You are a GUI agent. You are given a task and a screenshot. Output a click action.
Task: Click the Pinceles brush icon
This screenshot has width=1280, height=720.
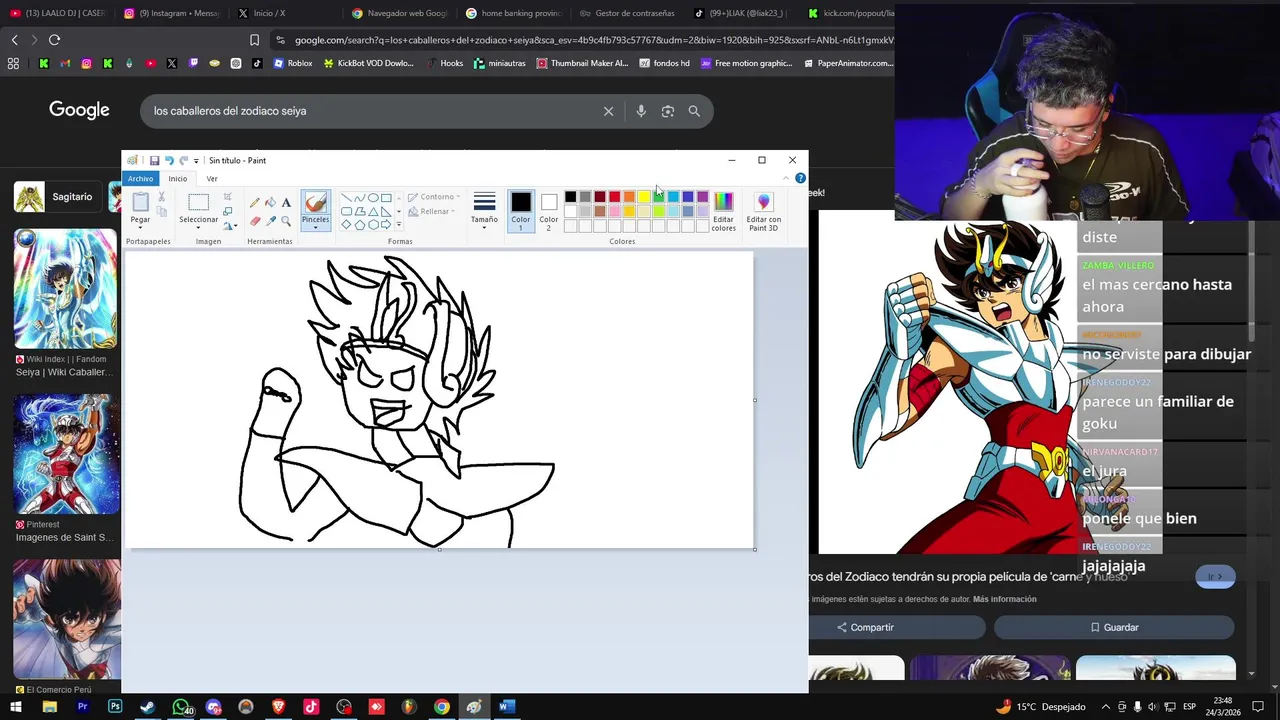[x=315, y=203]
